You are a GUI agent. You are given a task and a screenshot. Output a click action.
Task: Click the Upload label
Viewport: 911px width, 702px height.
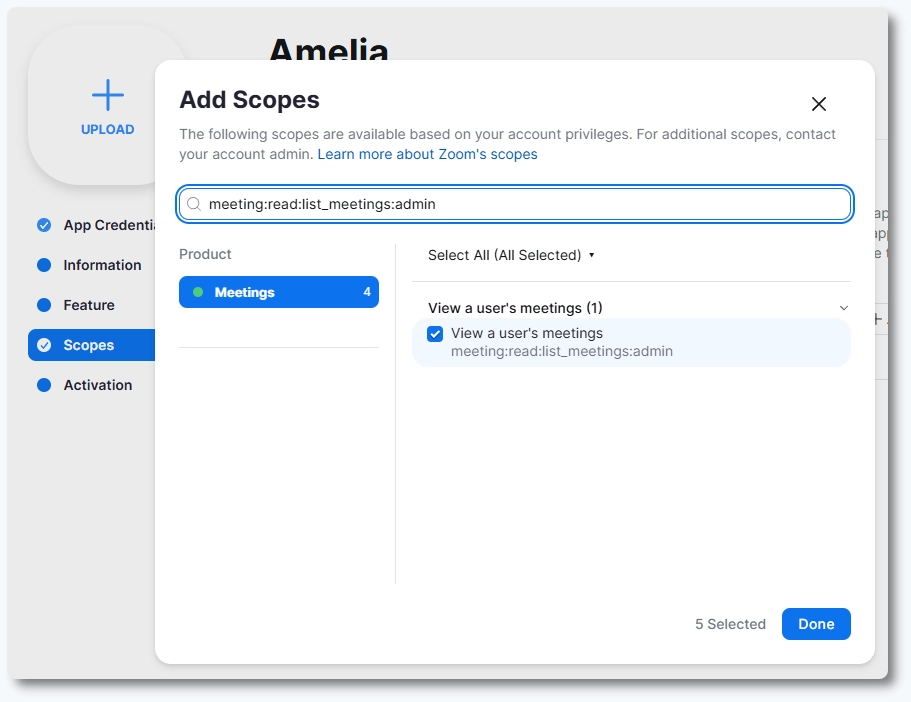(108, 129)
